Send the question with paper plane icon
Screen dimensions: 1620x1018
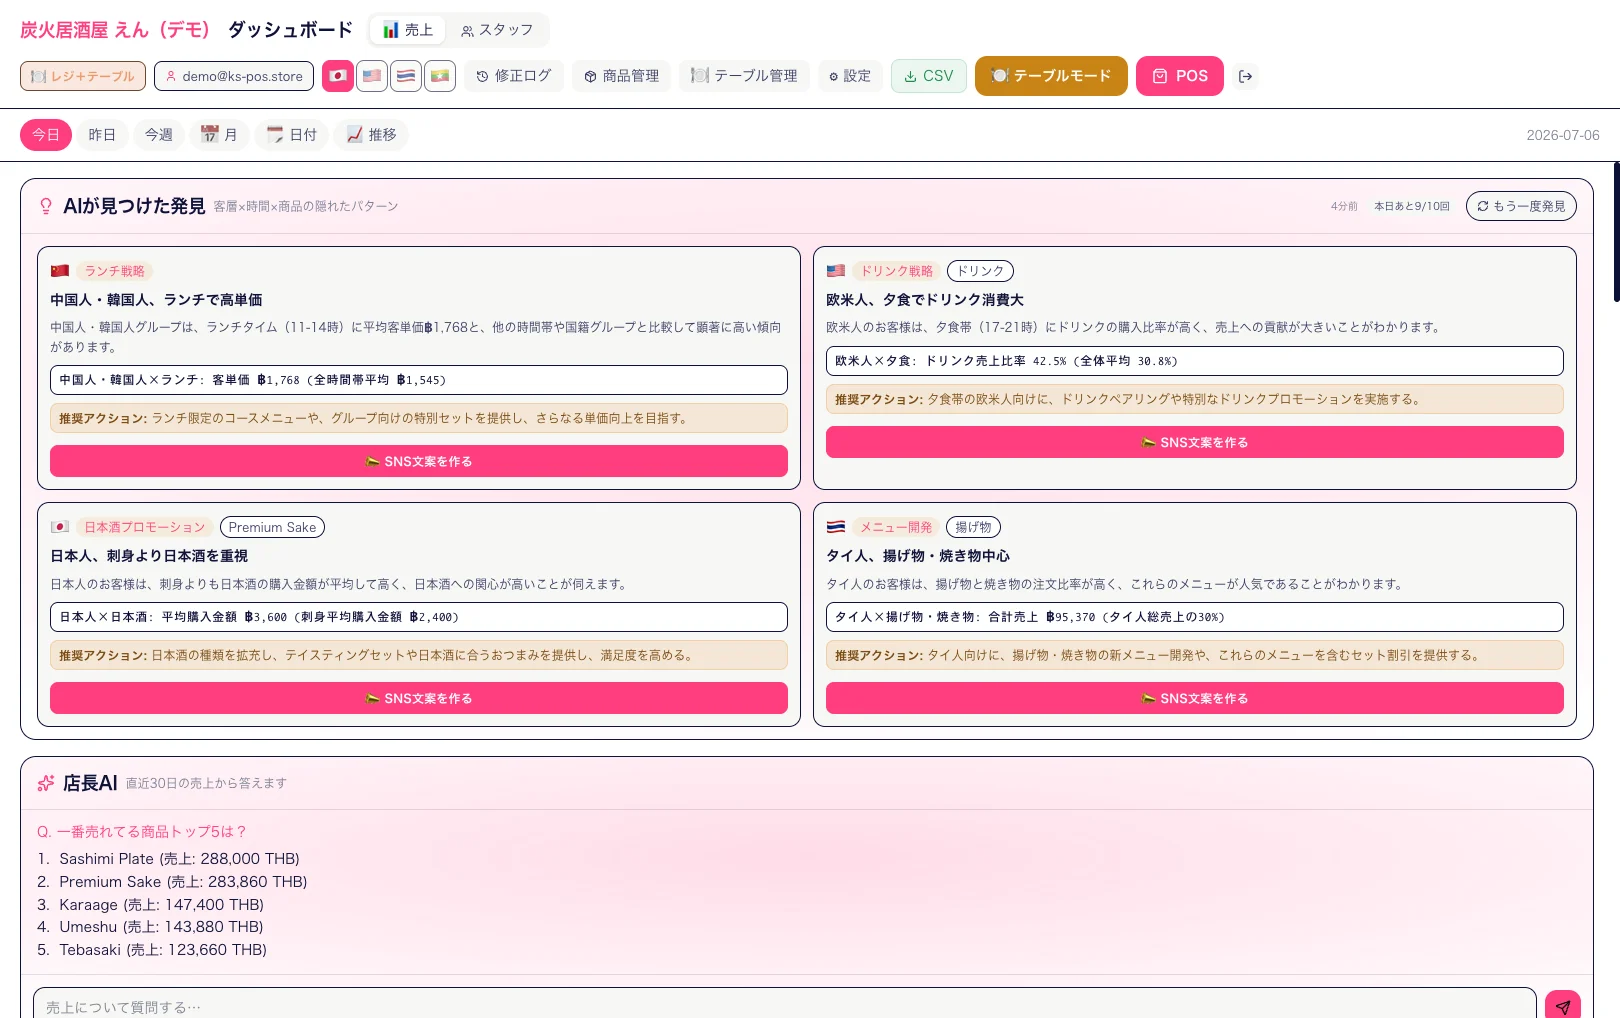point(1563,1006)
